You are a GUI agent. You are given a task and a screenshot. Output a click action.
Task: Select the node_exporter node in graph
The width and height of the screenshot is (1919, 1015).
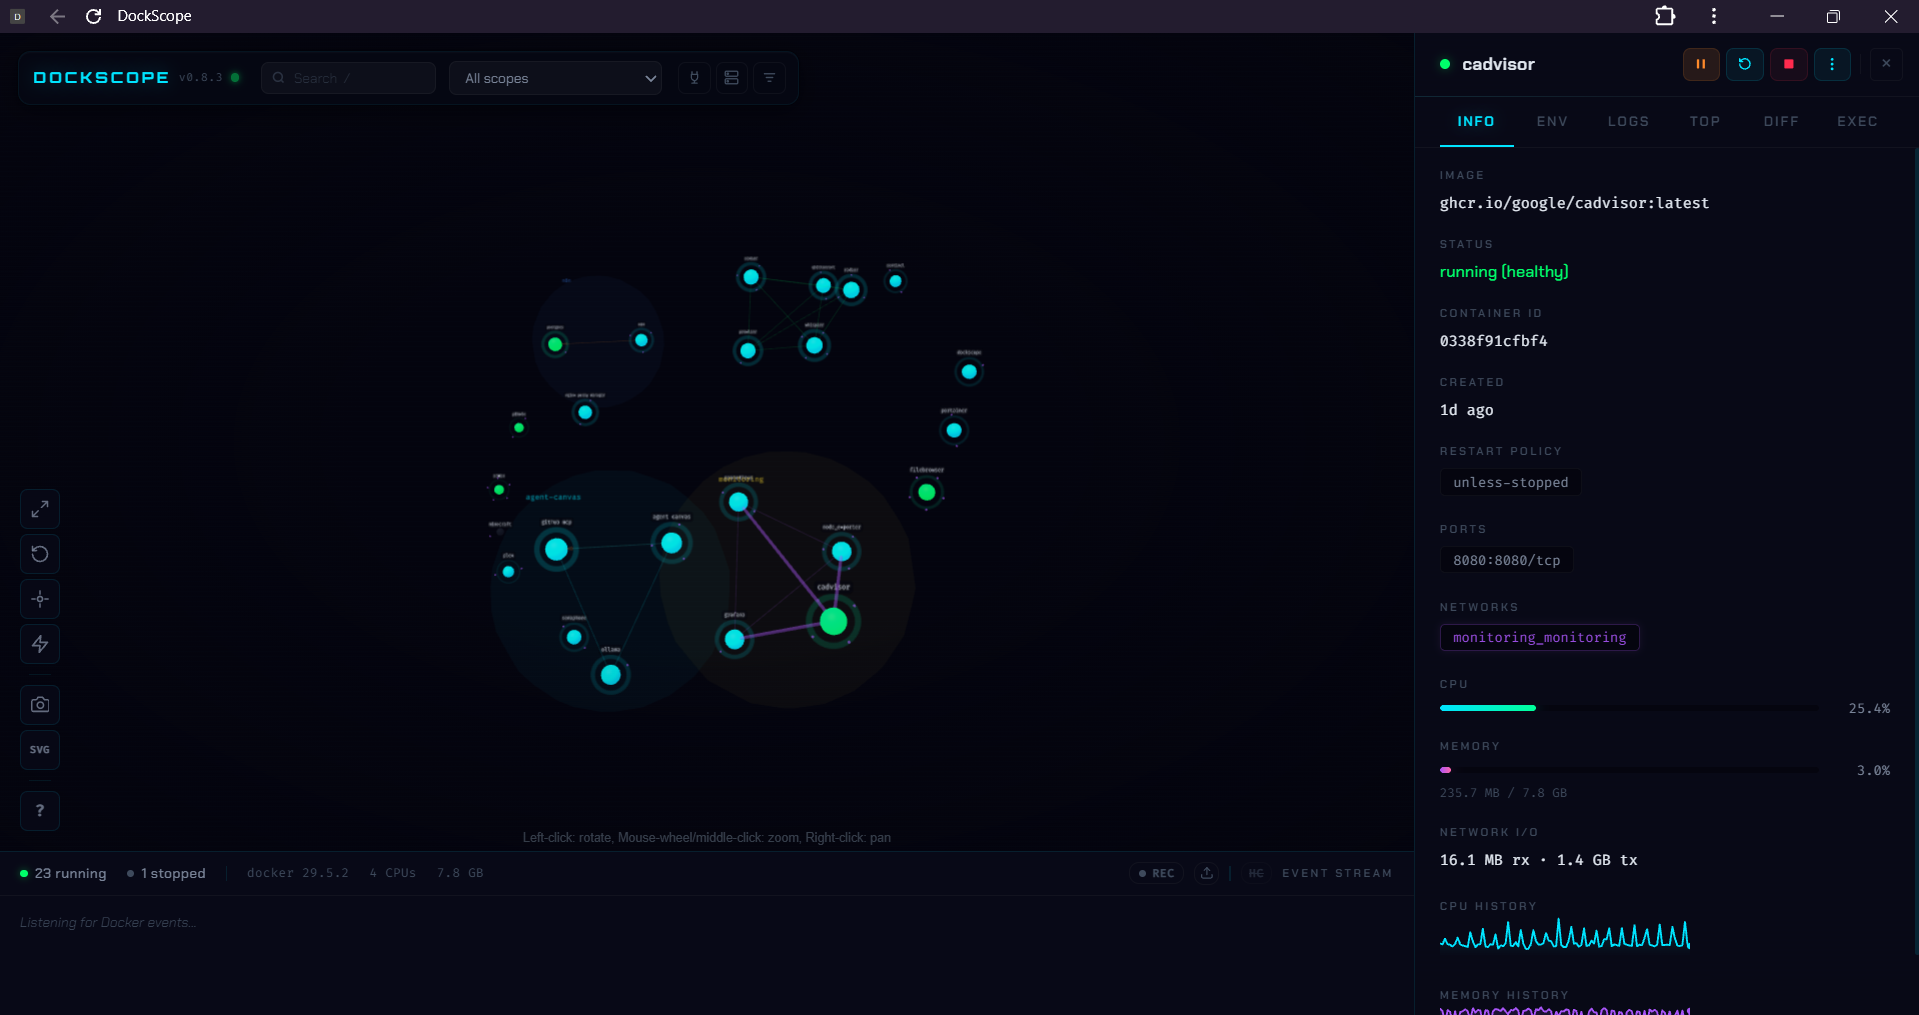click(x=842, y=551)
